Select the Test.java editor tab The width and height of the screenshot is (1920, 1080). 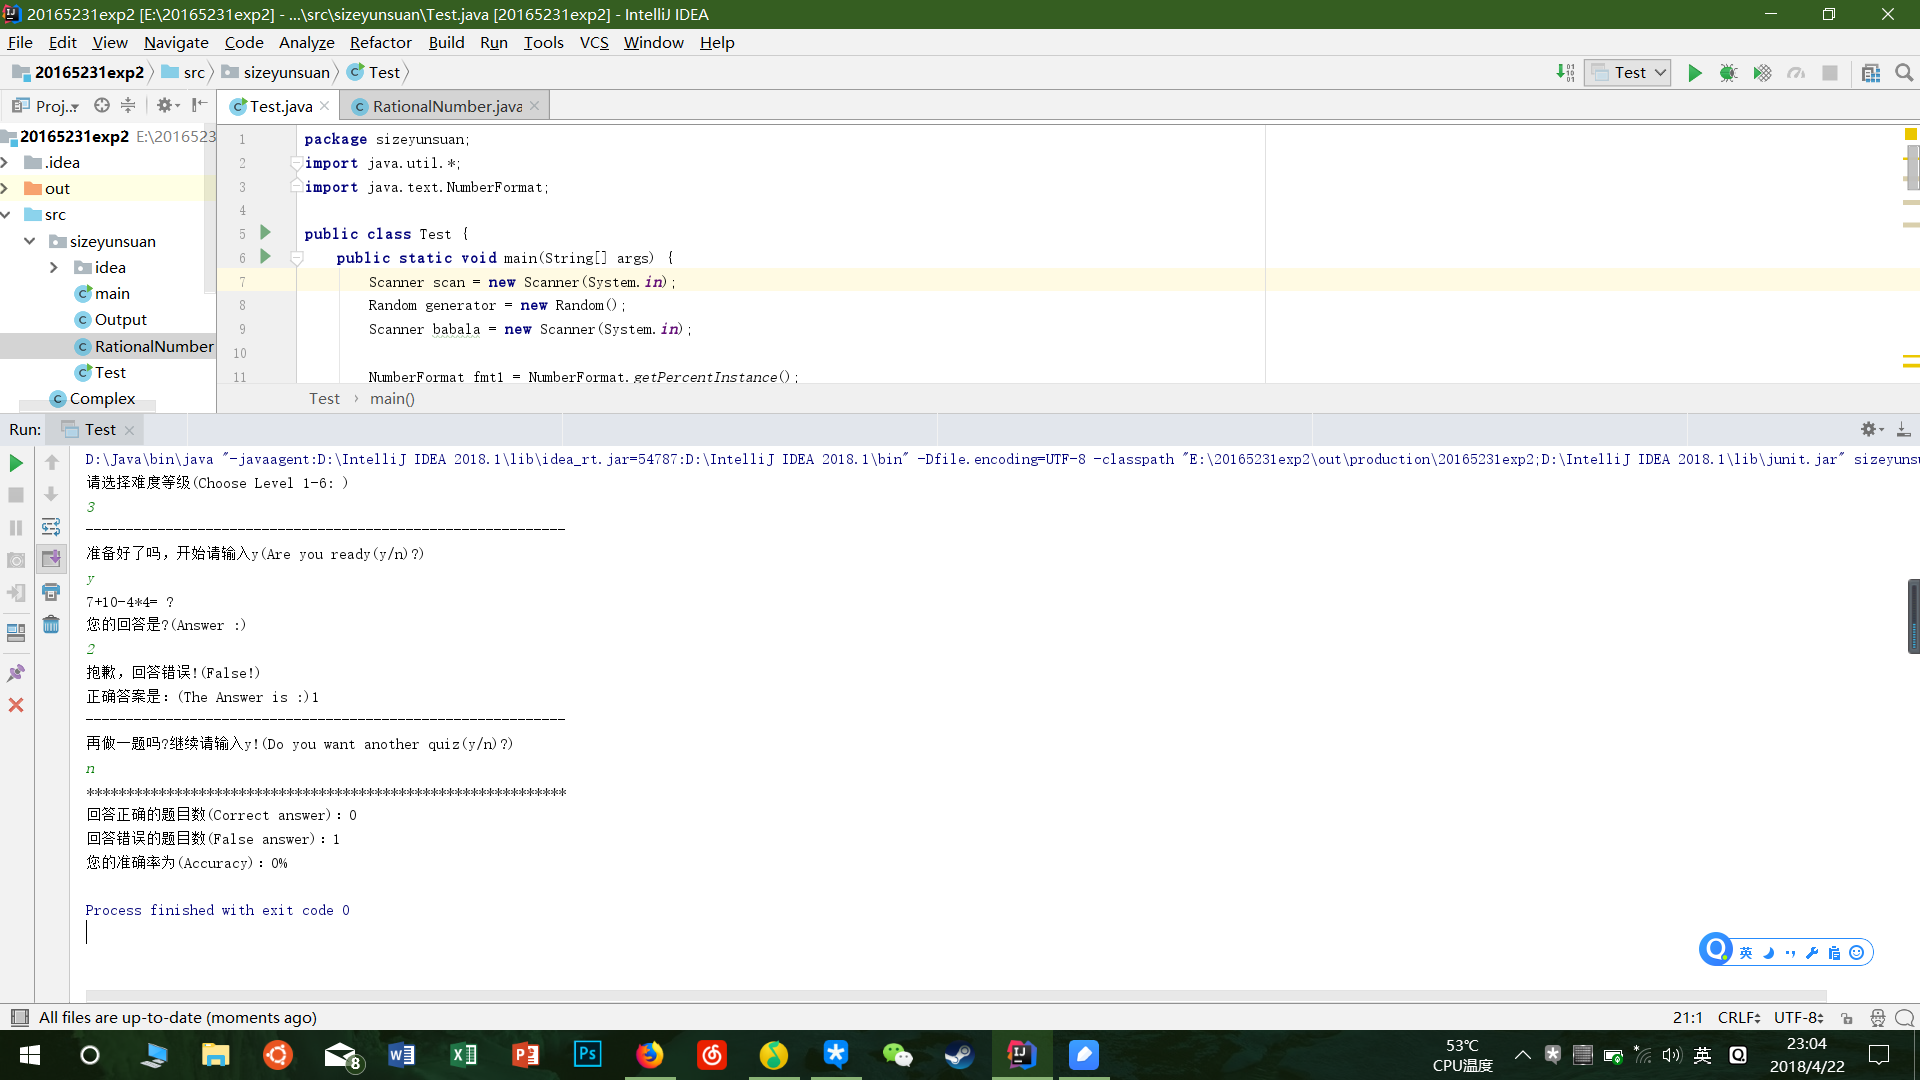(279, 106)
